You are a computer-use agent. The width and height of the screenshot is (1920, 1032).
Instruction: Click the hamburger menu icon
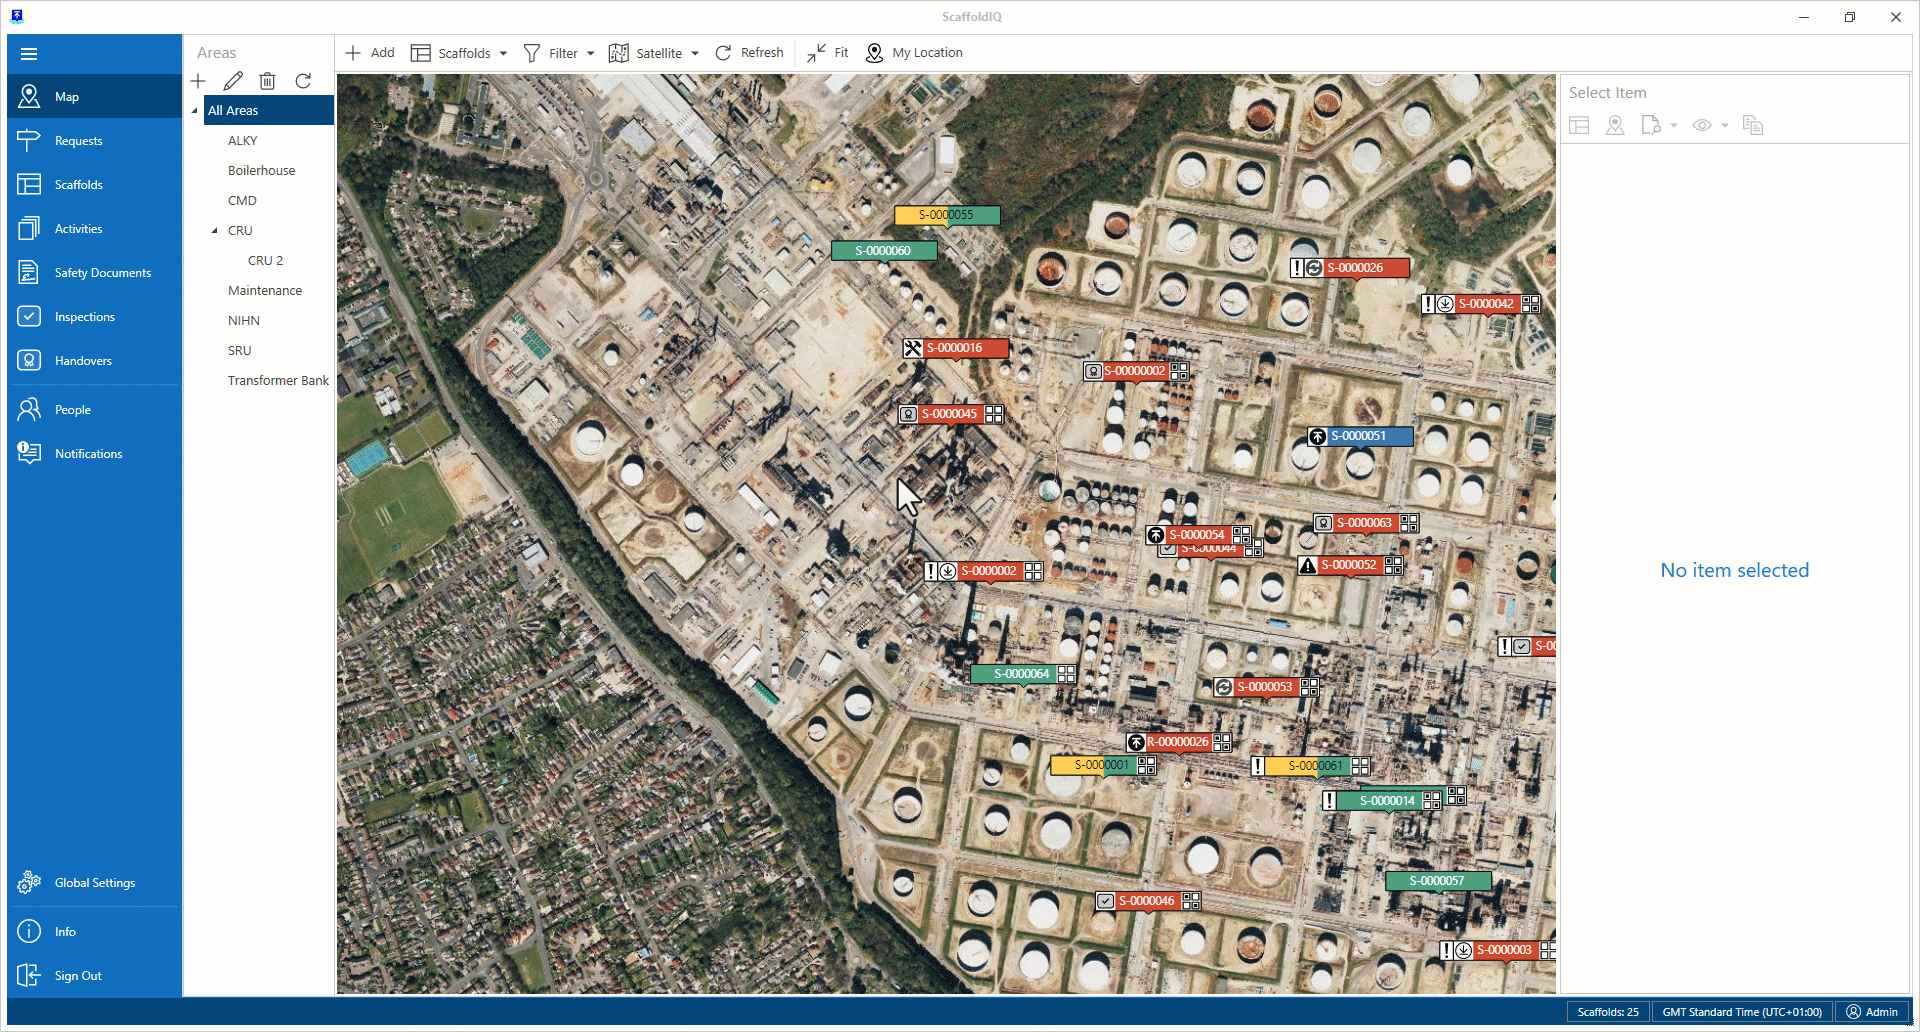(x=29, y=54)
